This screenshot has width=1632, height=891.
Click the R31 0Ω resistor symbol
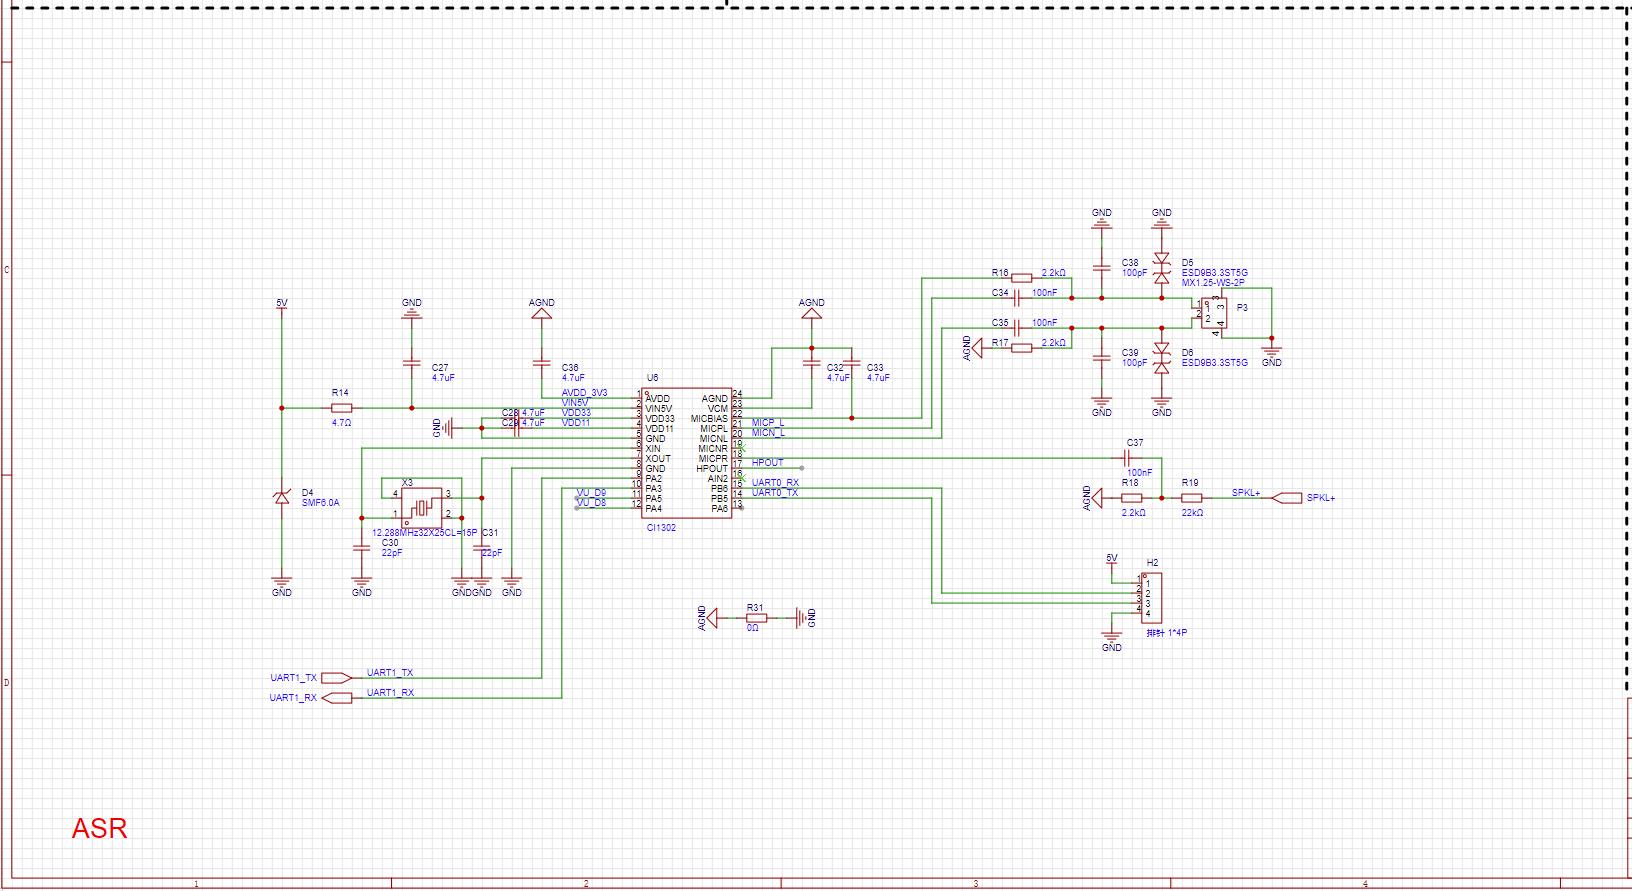pyautogui.click(x=756, y=618)
